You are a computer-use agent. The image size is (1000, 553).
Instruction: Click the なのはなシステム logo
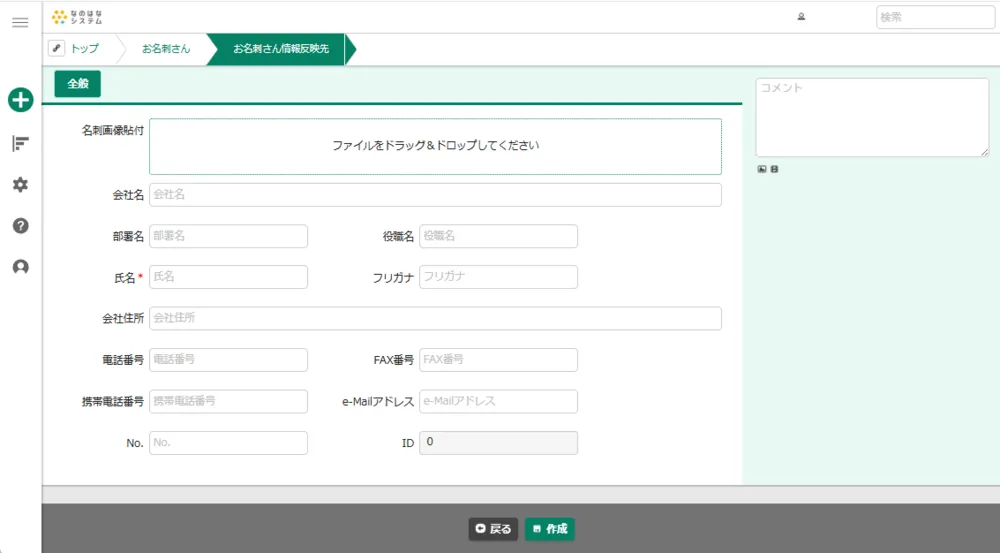(x=77, y=17)
